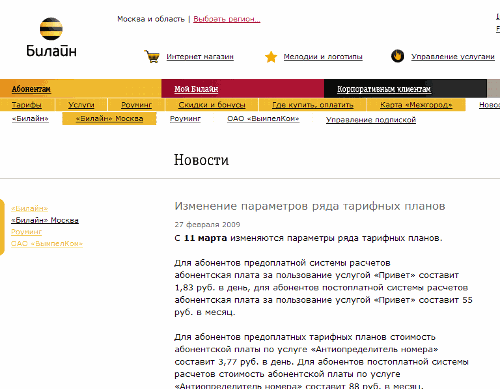Open the «Скидки и бонусы» menu item
Screen dimensions: 500x389
(x=212, y=105)
